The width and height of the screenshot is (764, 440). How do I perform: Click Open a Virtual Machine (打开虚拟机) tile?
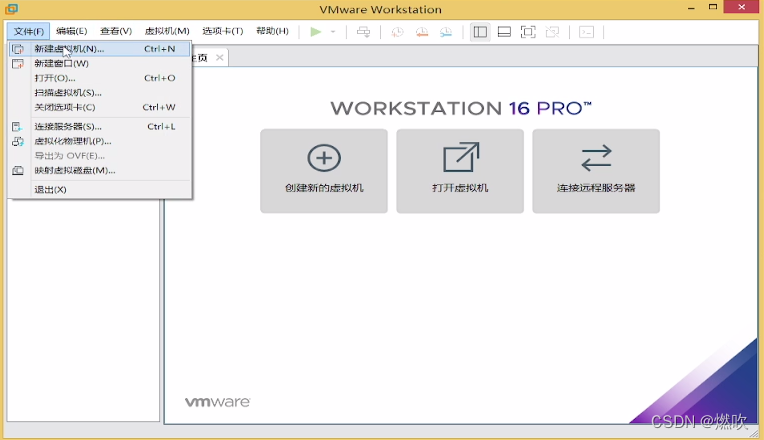pos(460,171)
